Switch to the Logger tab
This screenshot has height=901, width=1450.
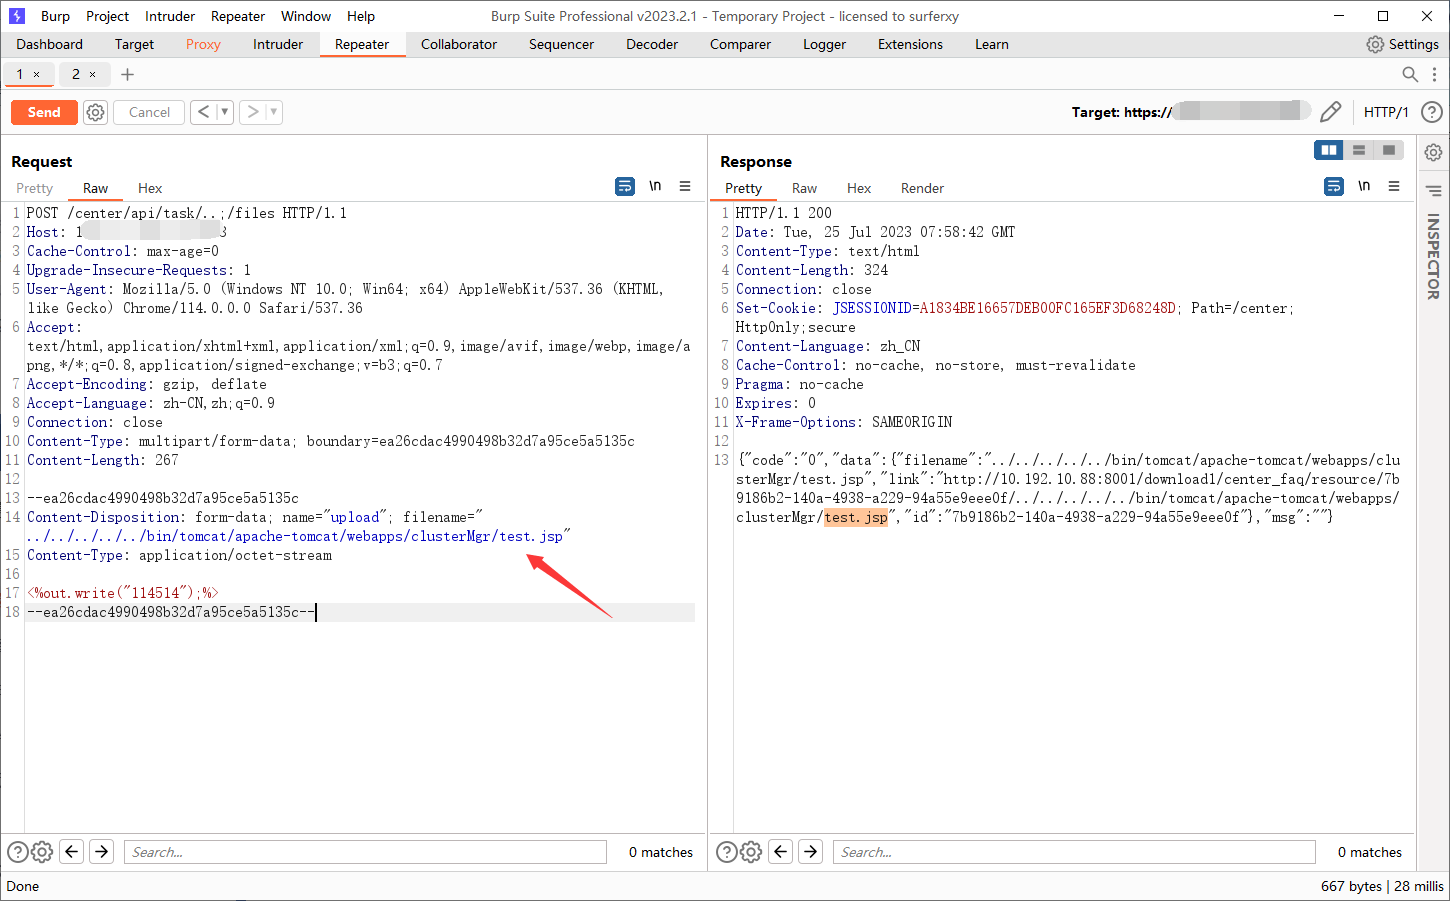824,44
